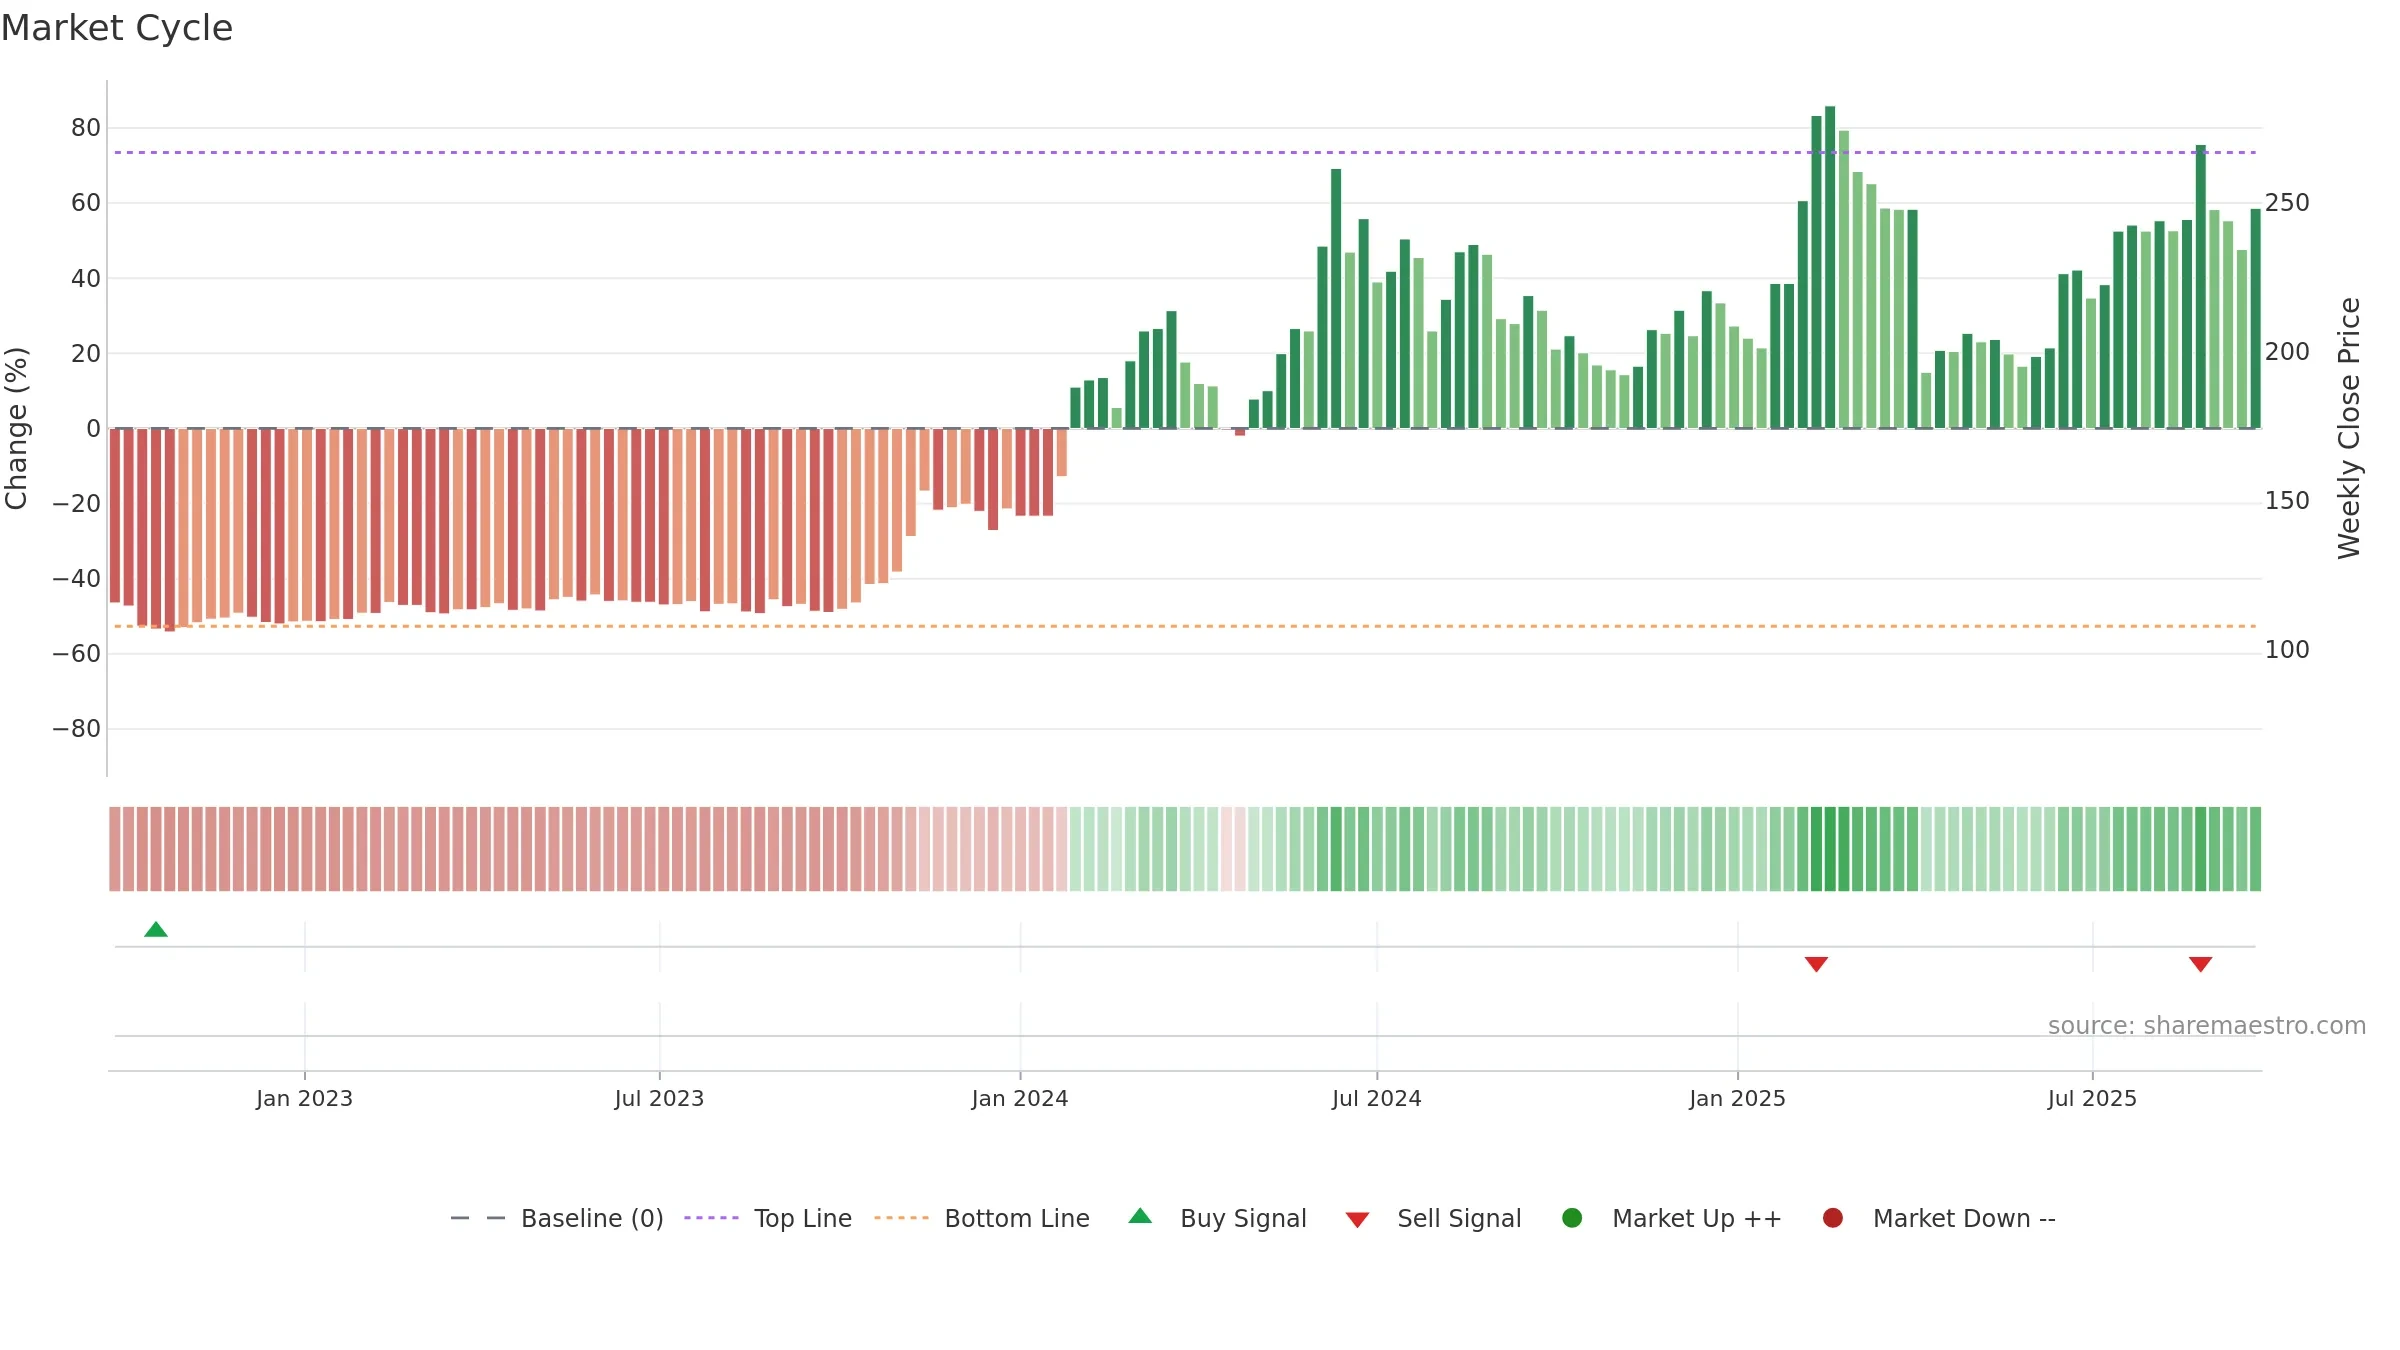This screenshot has width=2400, height=1350.
Task: Click the source: sharemaestro.com text
Action: point(2207,1026)
